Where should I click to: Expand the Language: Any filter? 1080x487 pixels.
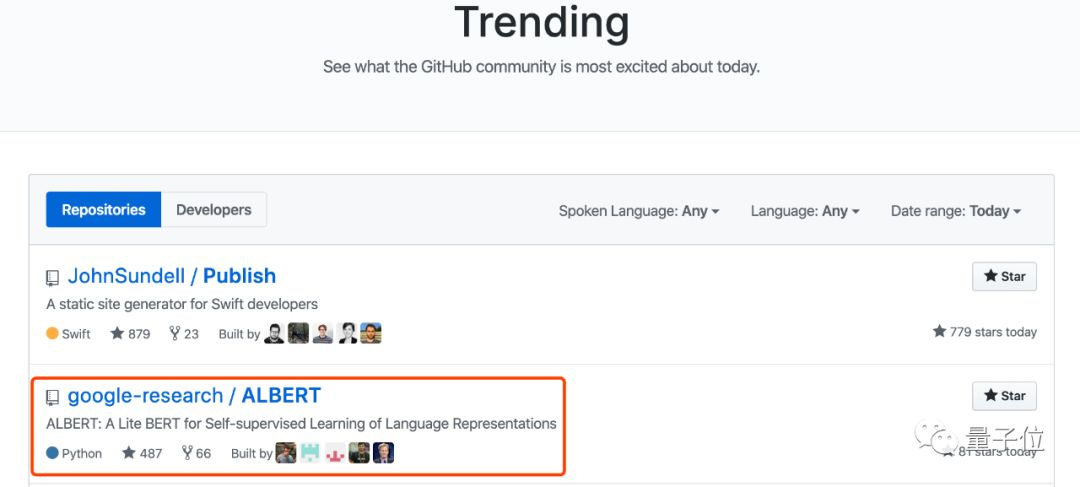click(805, 211)
